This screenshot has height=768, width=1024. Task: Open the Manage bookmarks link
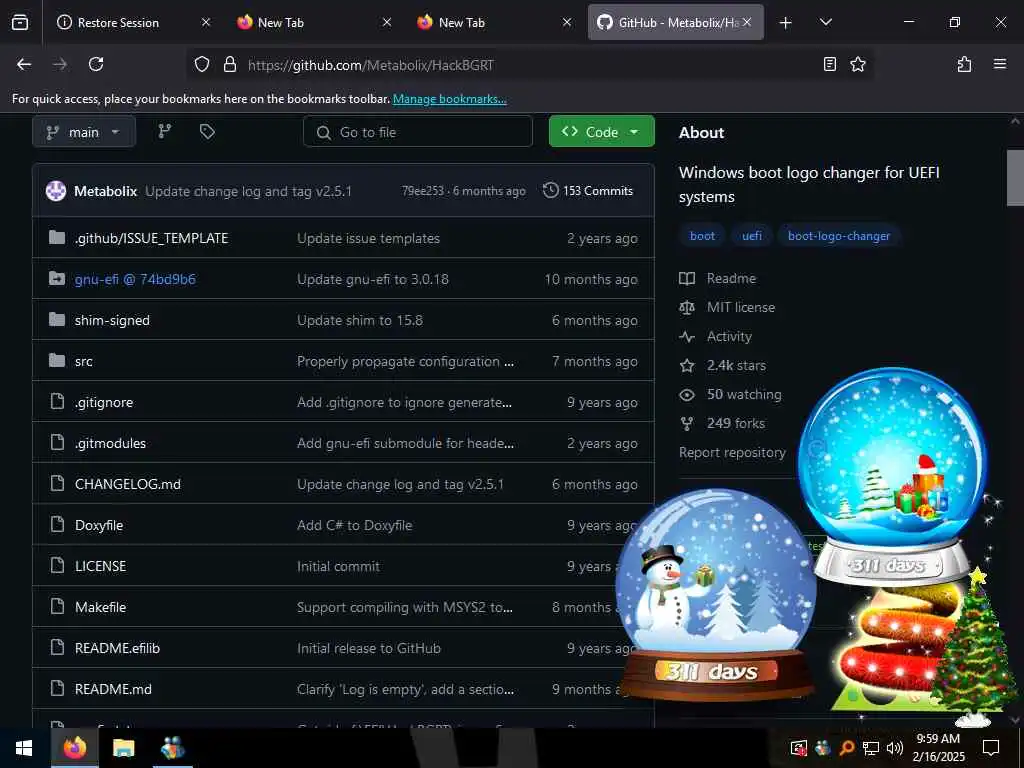tap(449, 99)
